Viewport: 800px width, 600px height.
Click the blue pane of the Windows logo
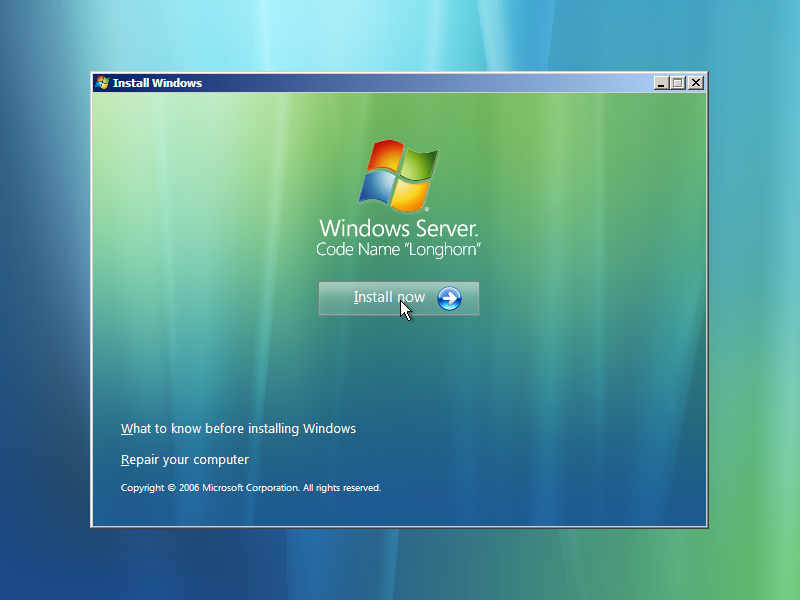[x=378, y=187]
